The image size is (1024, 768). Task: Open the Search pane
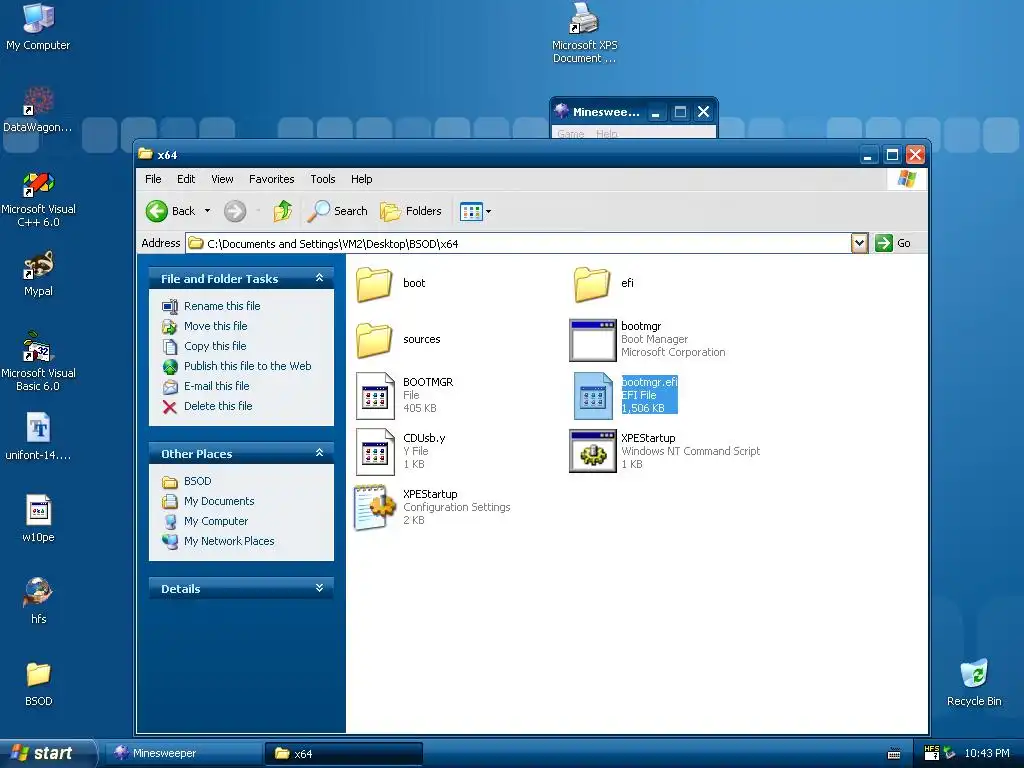pos(337,211)
